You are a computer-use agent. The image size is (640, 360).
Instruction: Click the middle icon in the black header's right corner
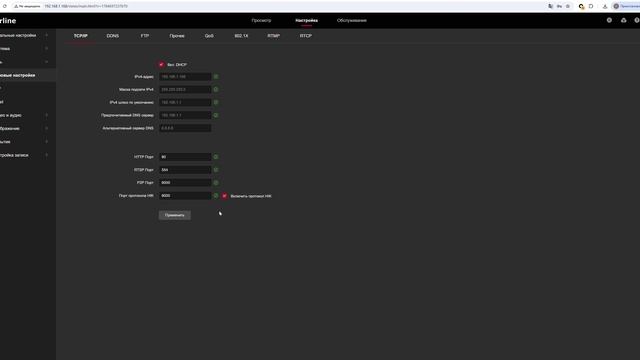pos(623,20)
